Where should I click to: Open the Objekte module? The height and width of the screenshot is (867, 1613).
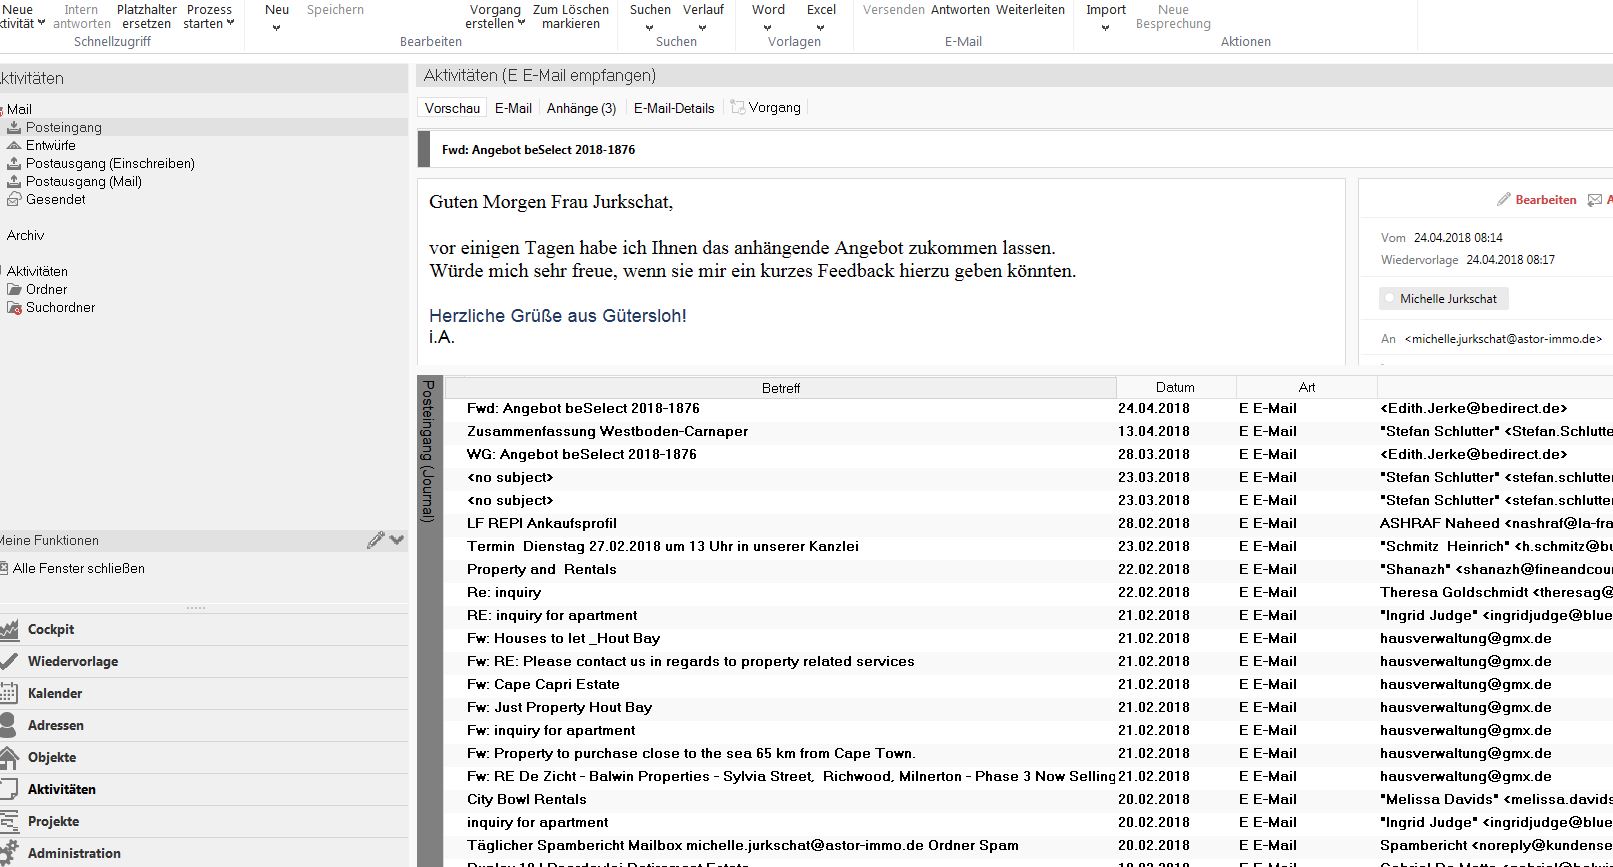tap(51, 757)
